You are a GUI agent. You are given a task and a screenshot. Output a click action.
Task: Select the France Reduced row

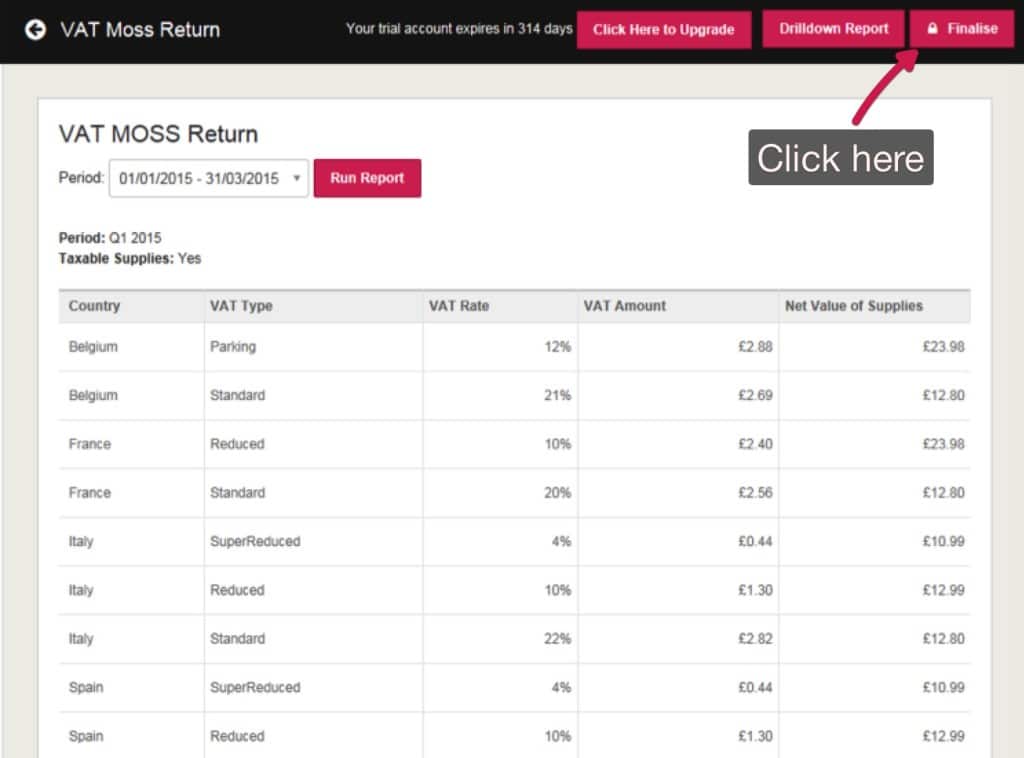[237, 444]
